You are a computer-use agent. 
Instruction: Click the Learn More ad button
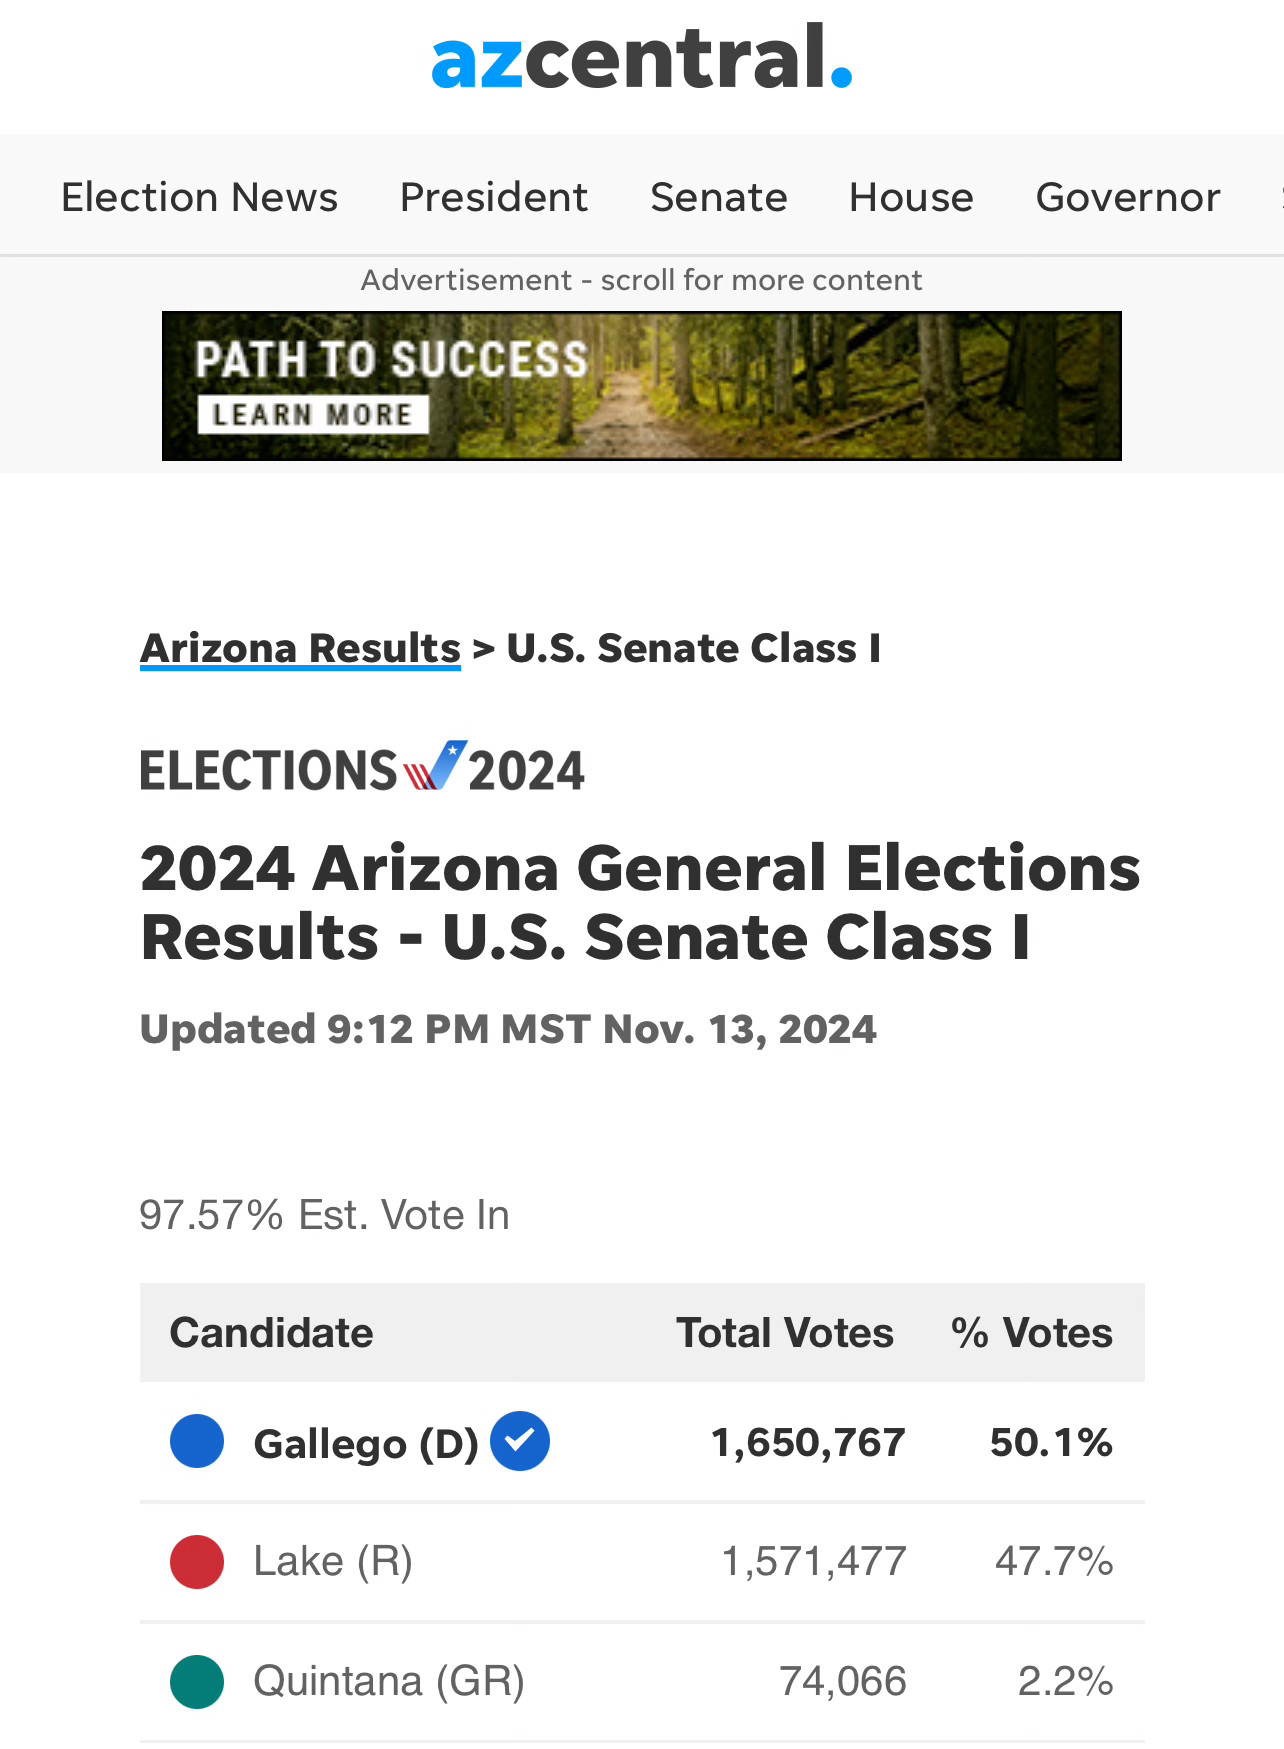point(313,414)
